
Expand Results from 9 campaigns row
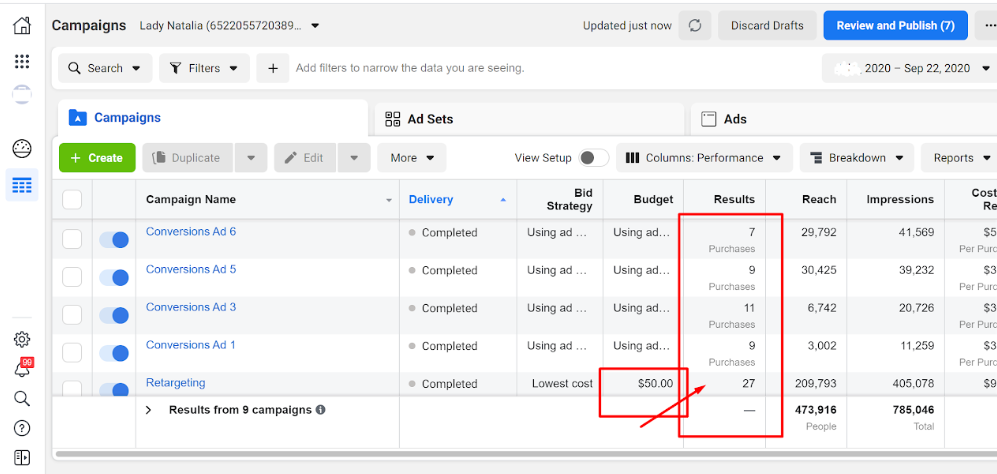point(149,410)
